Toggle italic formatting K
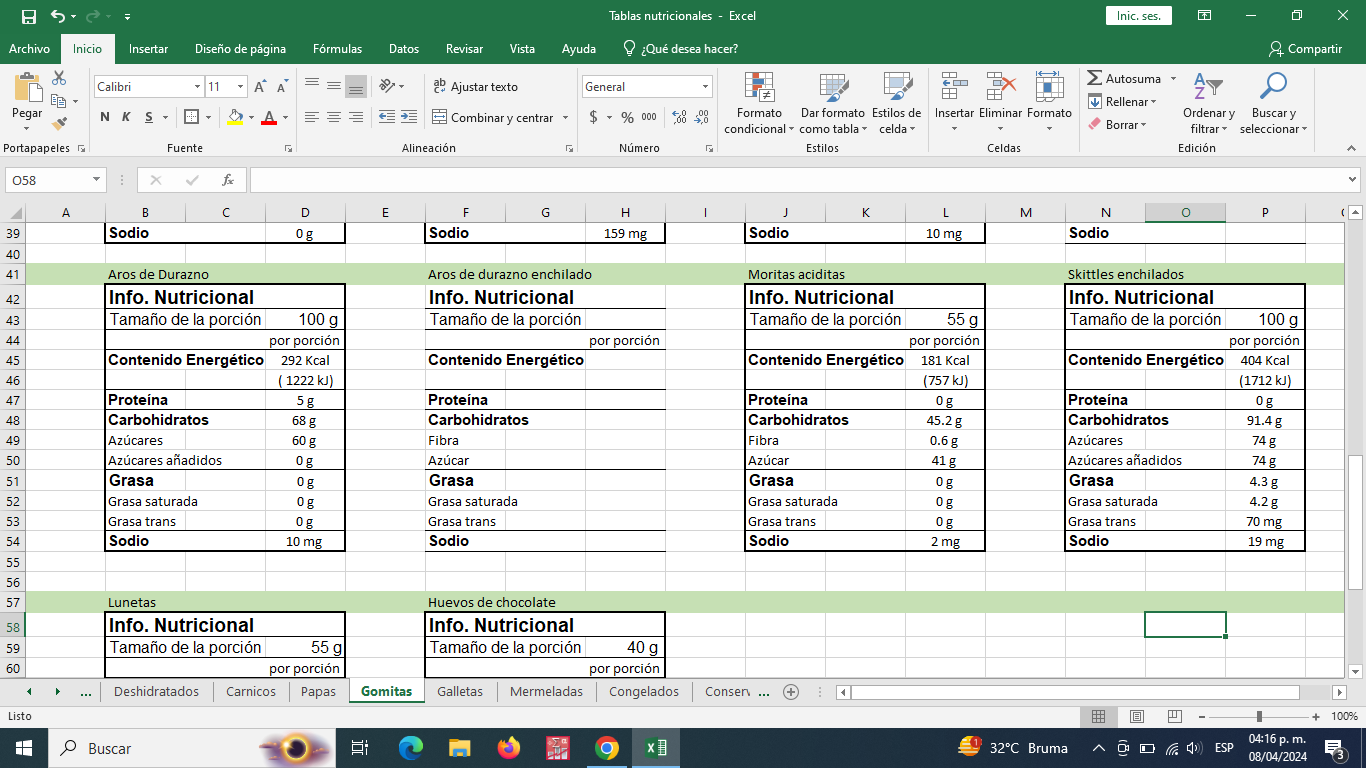1366x768 pixels. click(126, 117)
